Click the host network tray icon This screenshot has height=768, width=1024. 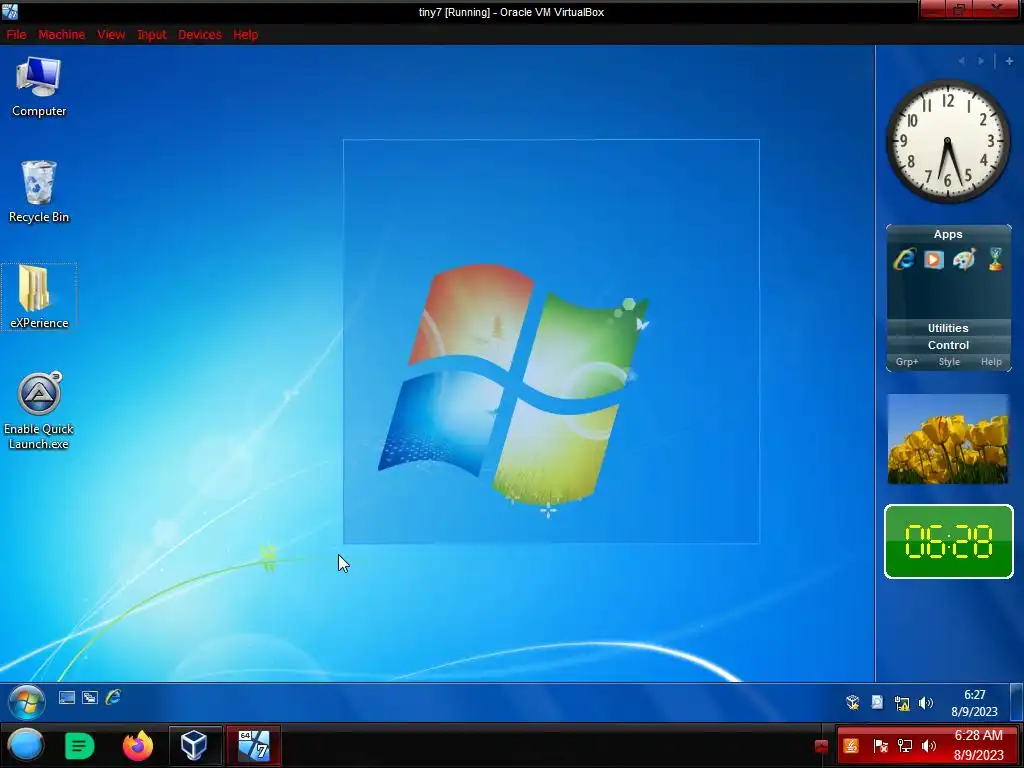coord(904,746)
